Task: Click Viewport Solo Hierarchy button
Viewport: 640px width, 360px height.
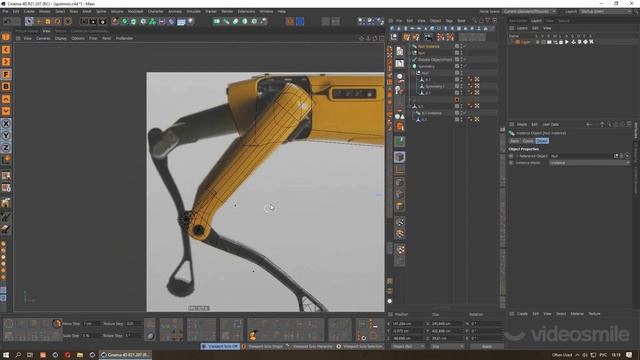Action: [309, 346]
